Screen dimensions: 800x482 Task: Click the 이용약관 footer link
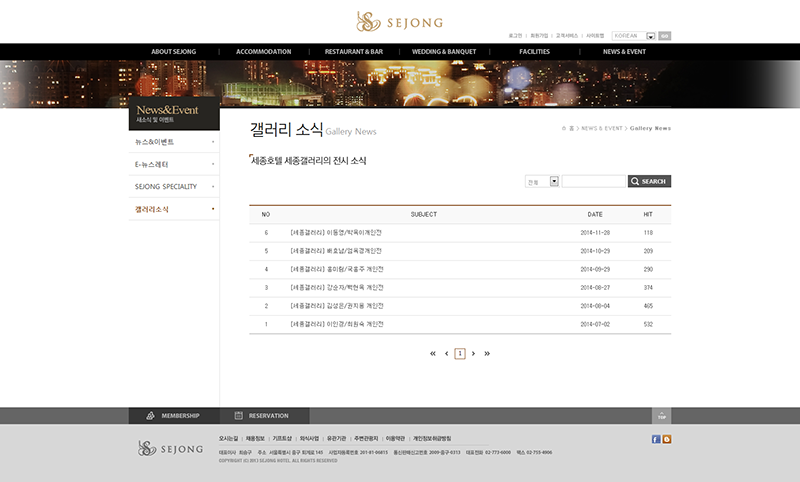(x=395, y=439)
